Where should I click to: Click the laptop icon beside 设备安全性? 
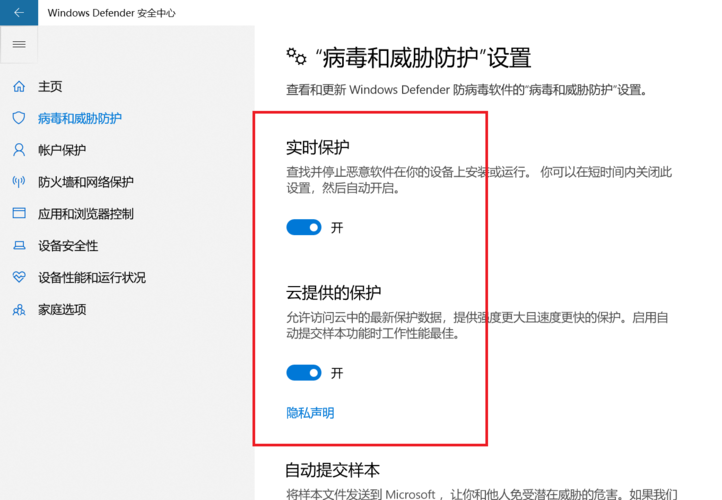[x=19, y=245]
